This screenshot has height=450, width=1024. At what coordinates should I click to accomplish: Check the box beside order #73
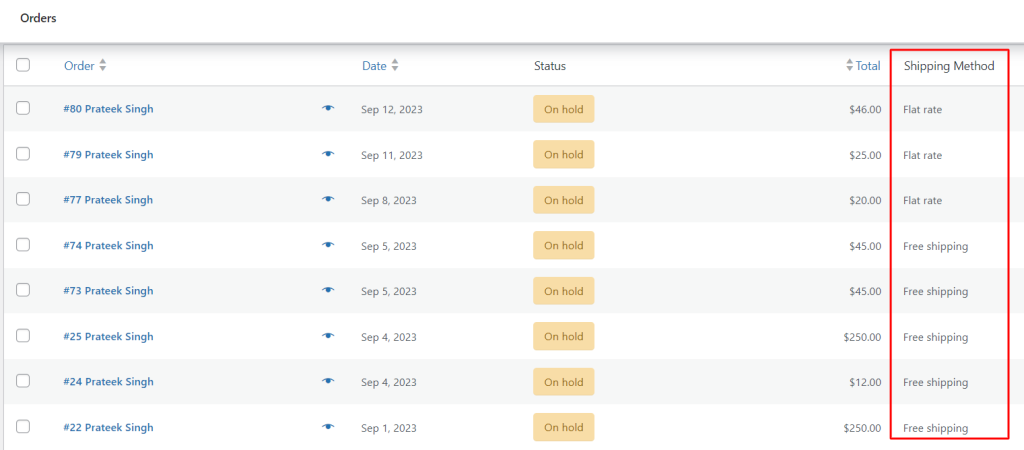23,290
